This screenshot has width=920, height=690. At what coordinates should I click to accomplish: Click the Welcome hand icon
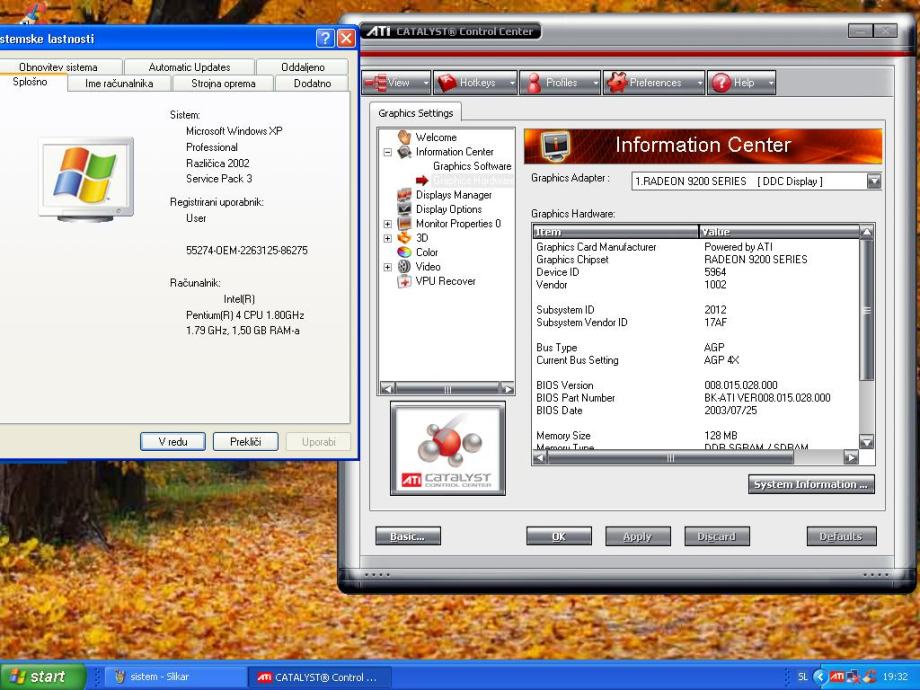coord(404,137)
